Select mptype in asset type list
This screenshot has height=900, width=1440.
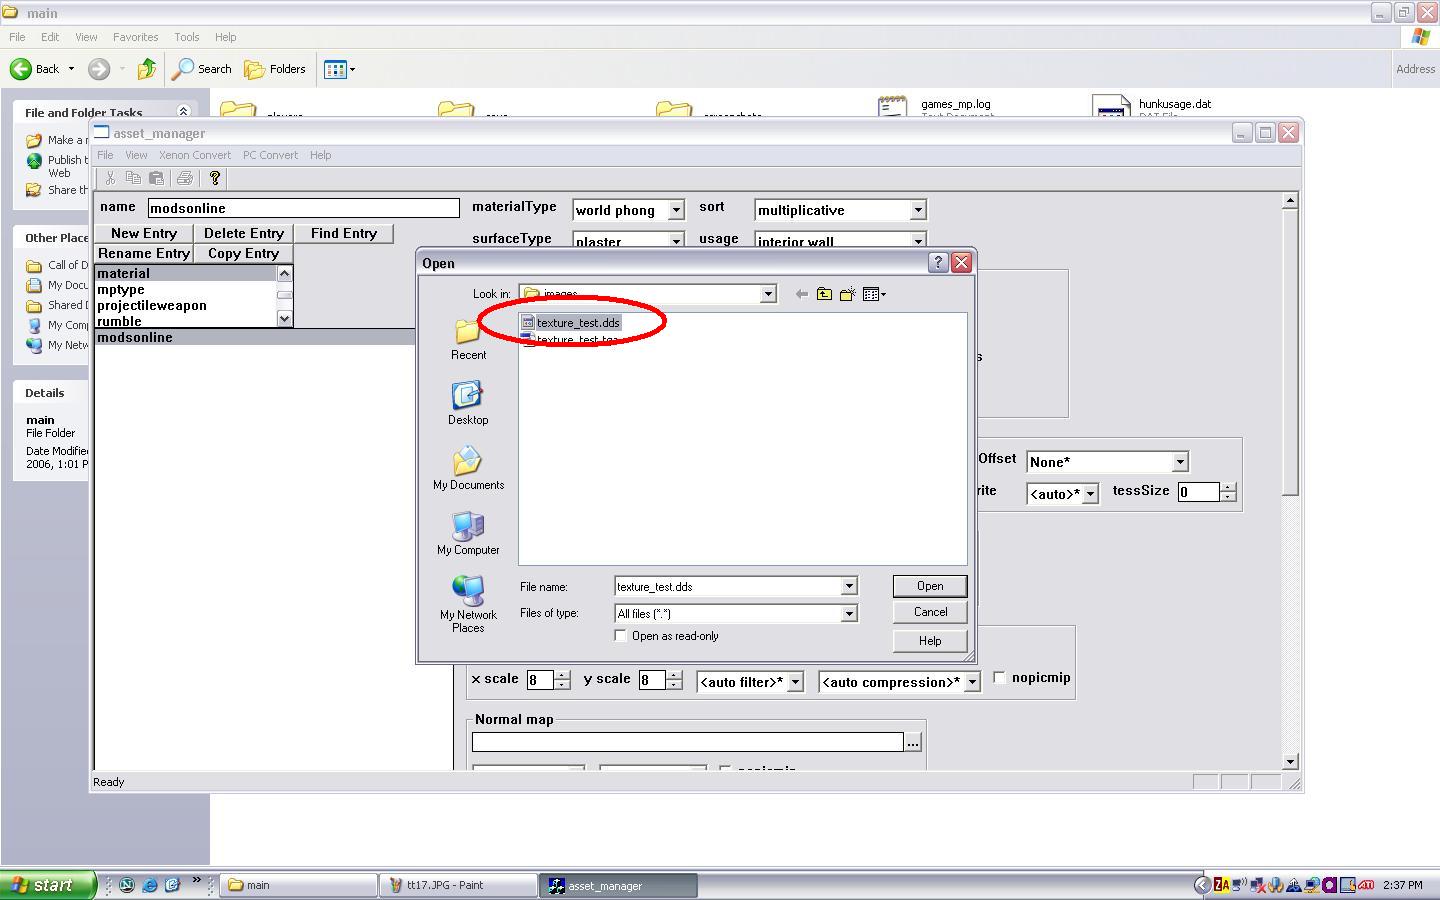tap(185, 289)
